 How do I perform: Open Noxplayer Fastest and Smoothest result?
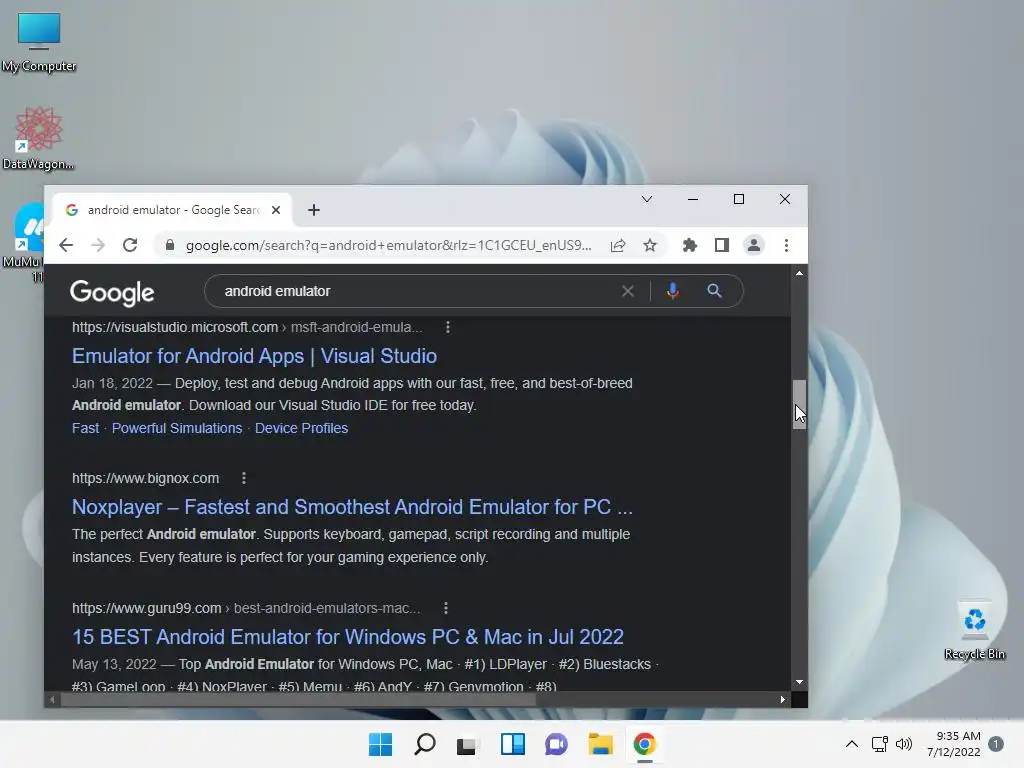click(x=352, y=507)
